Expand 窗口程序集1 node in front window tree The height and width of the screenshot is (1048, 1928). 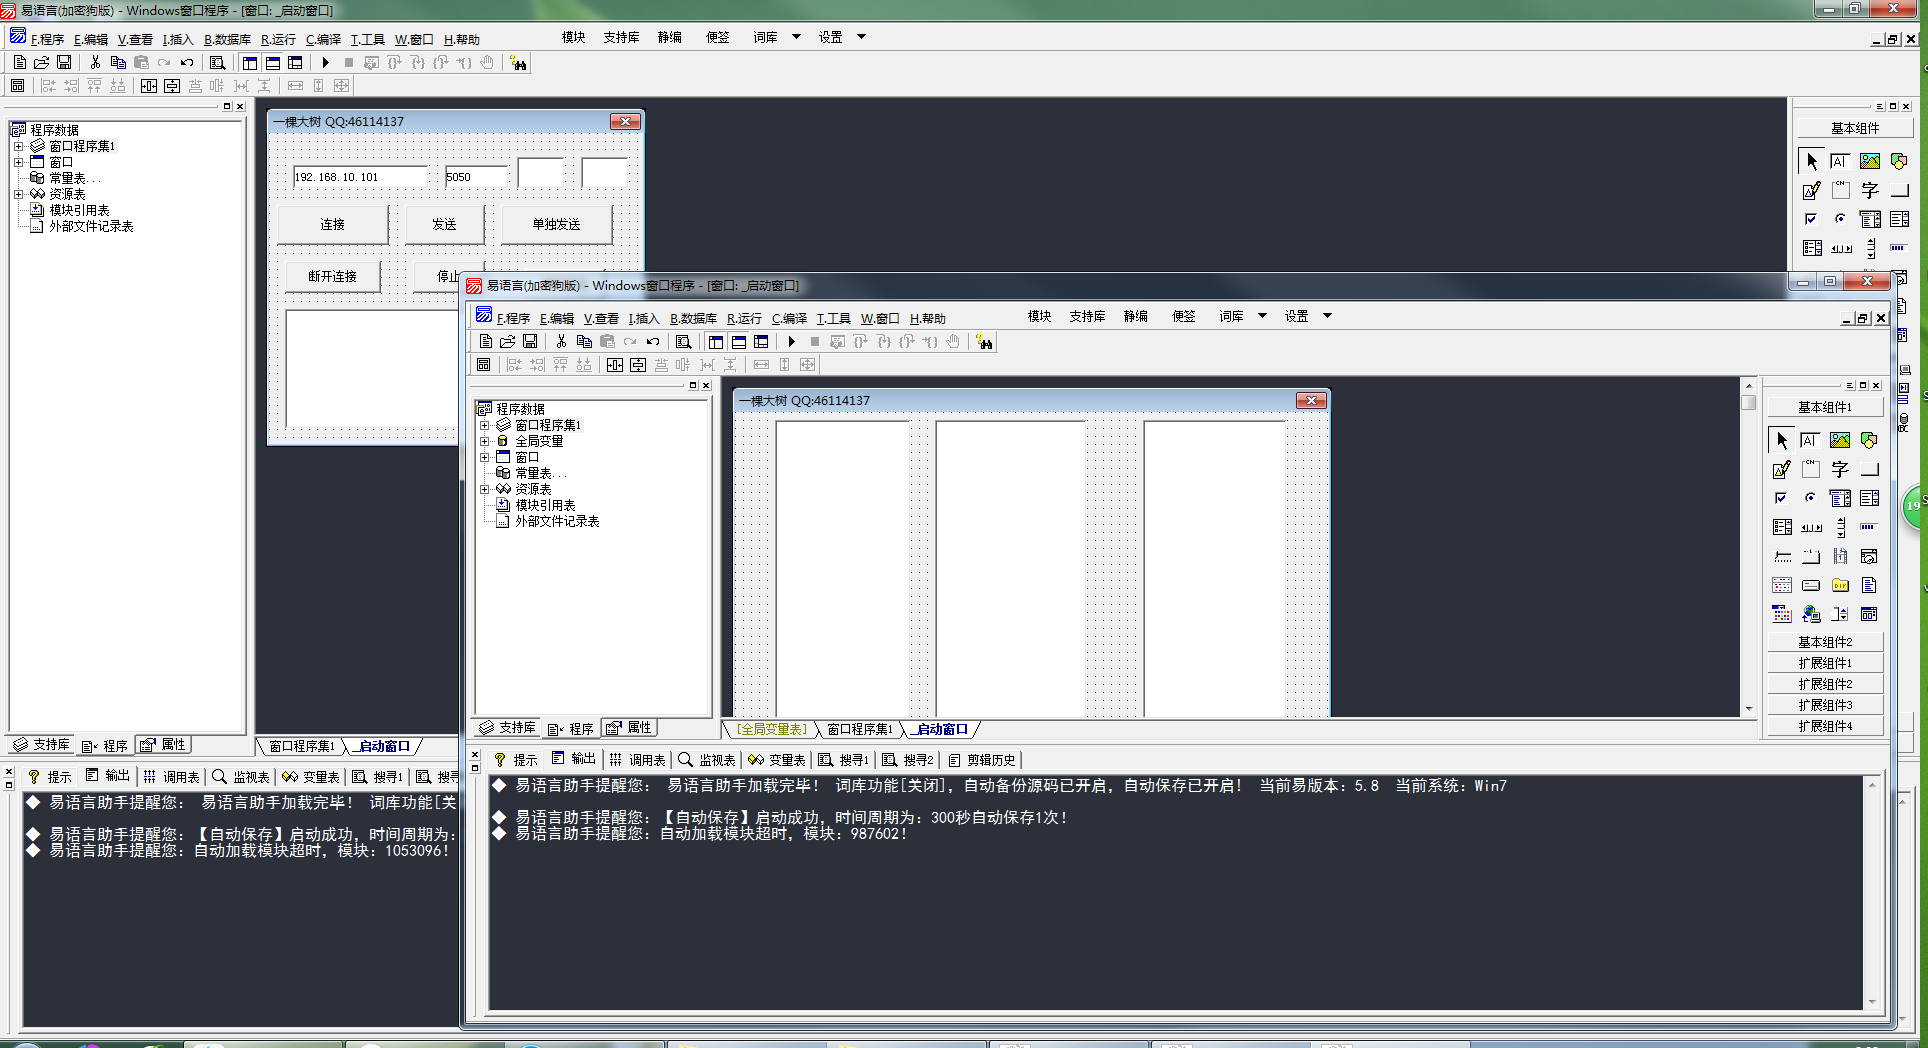coord(485,425)
